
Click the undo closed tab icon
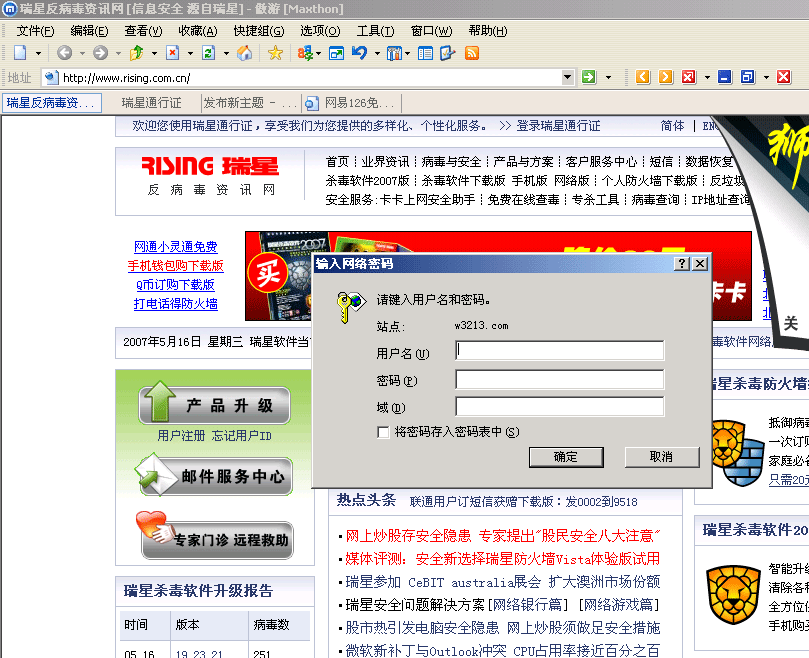click(x=360, y=53)
